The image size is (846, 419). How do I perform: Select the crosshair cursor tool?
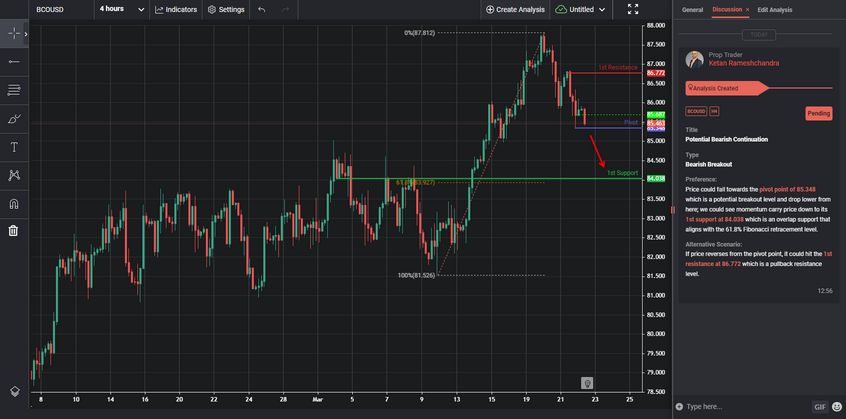pos(13,33)
